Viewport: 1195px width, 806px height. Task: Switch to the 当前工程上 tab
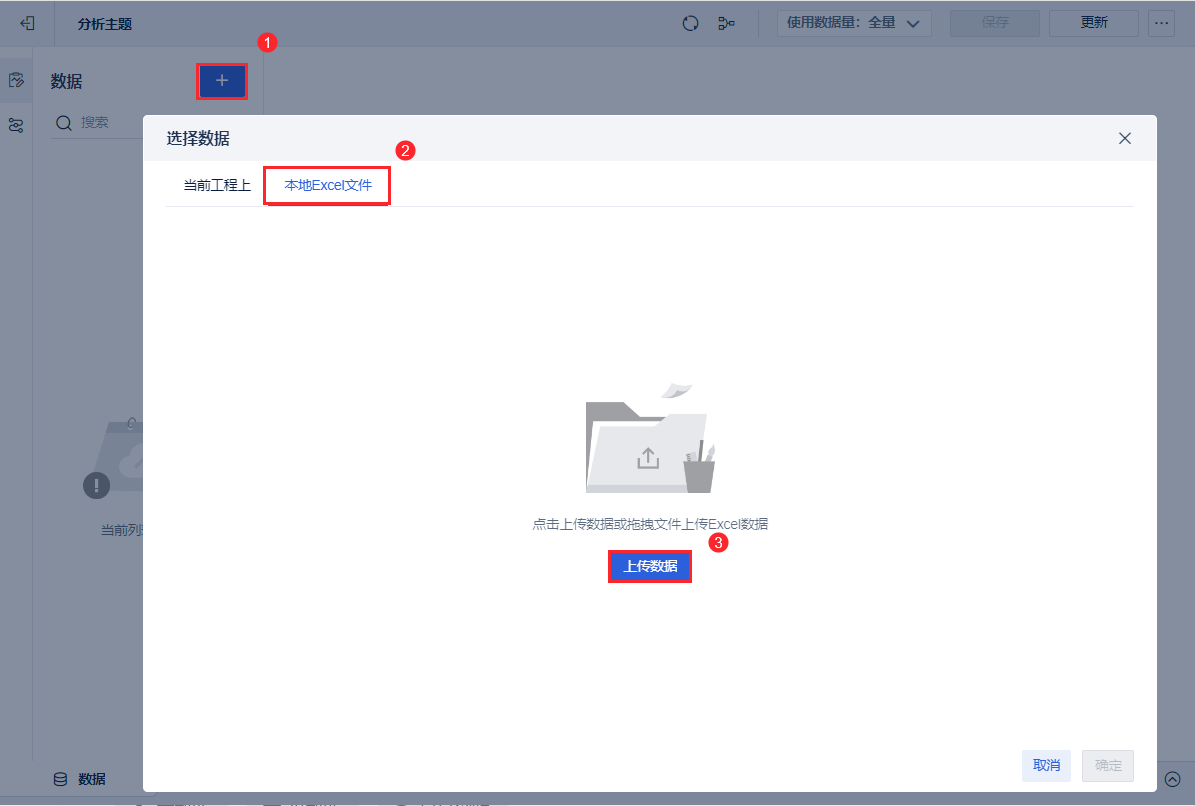(217, 185)
